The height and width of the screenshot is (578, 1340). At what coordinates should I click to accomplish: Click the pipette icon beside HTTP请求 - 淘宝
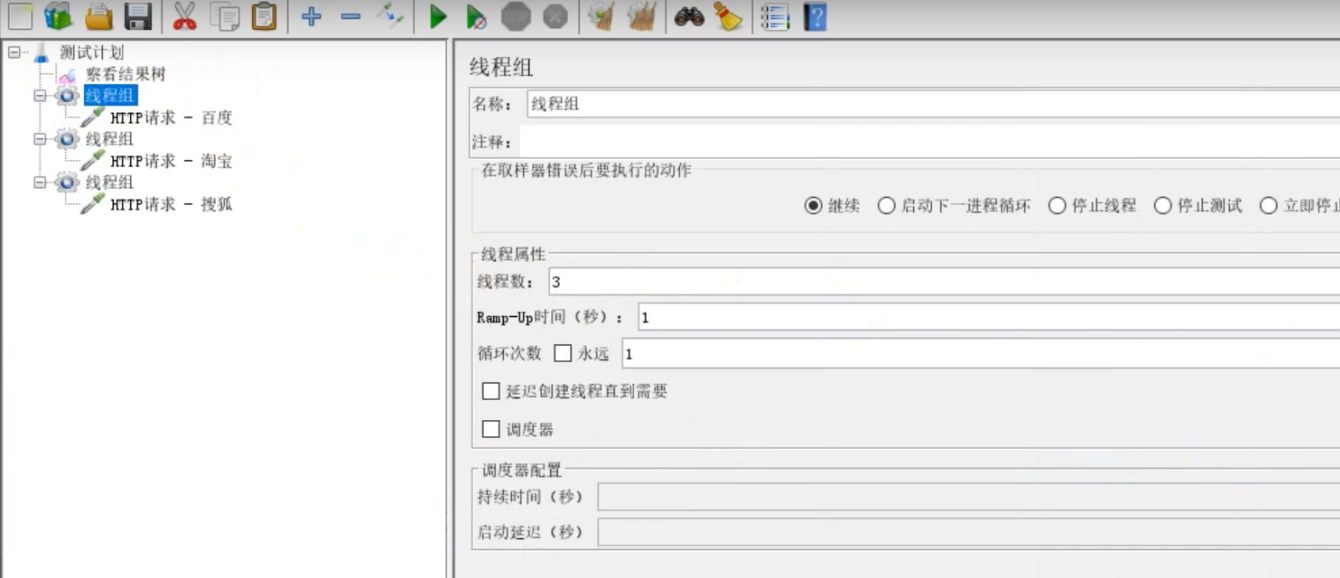click(x=93, y=161)
